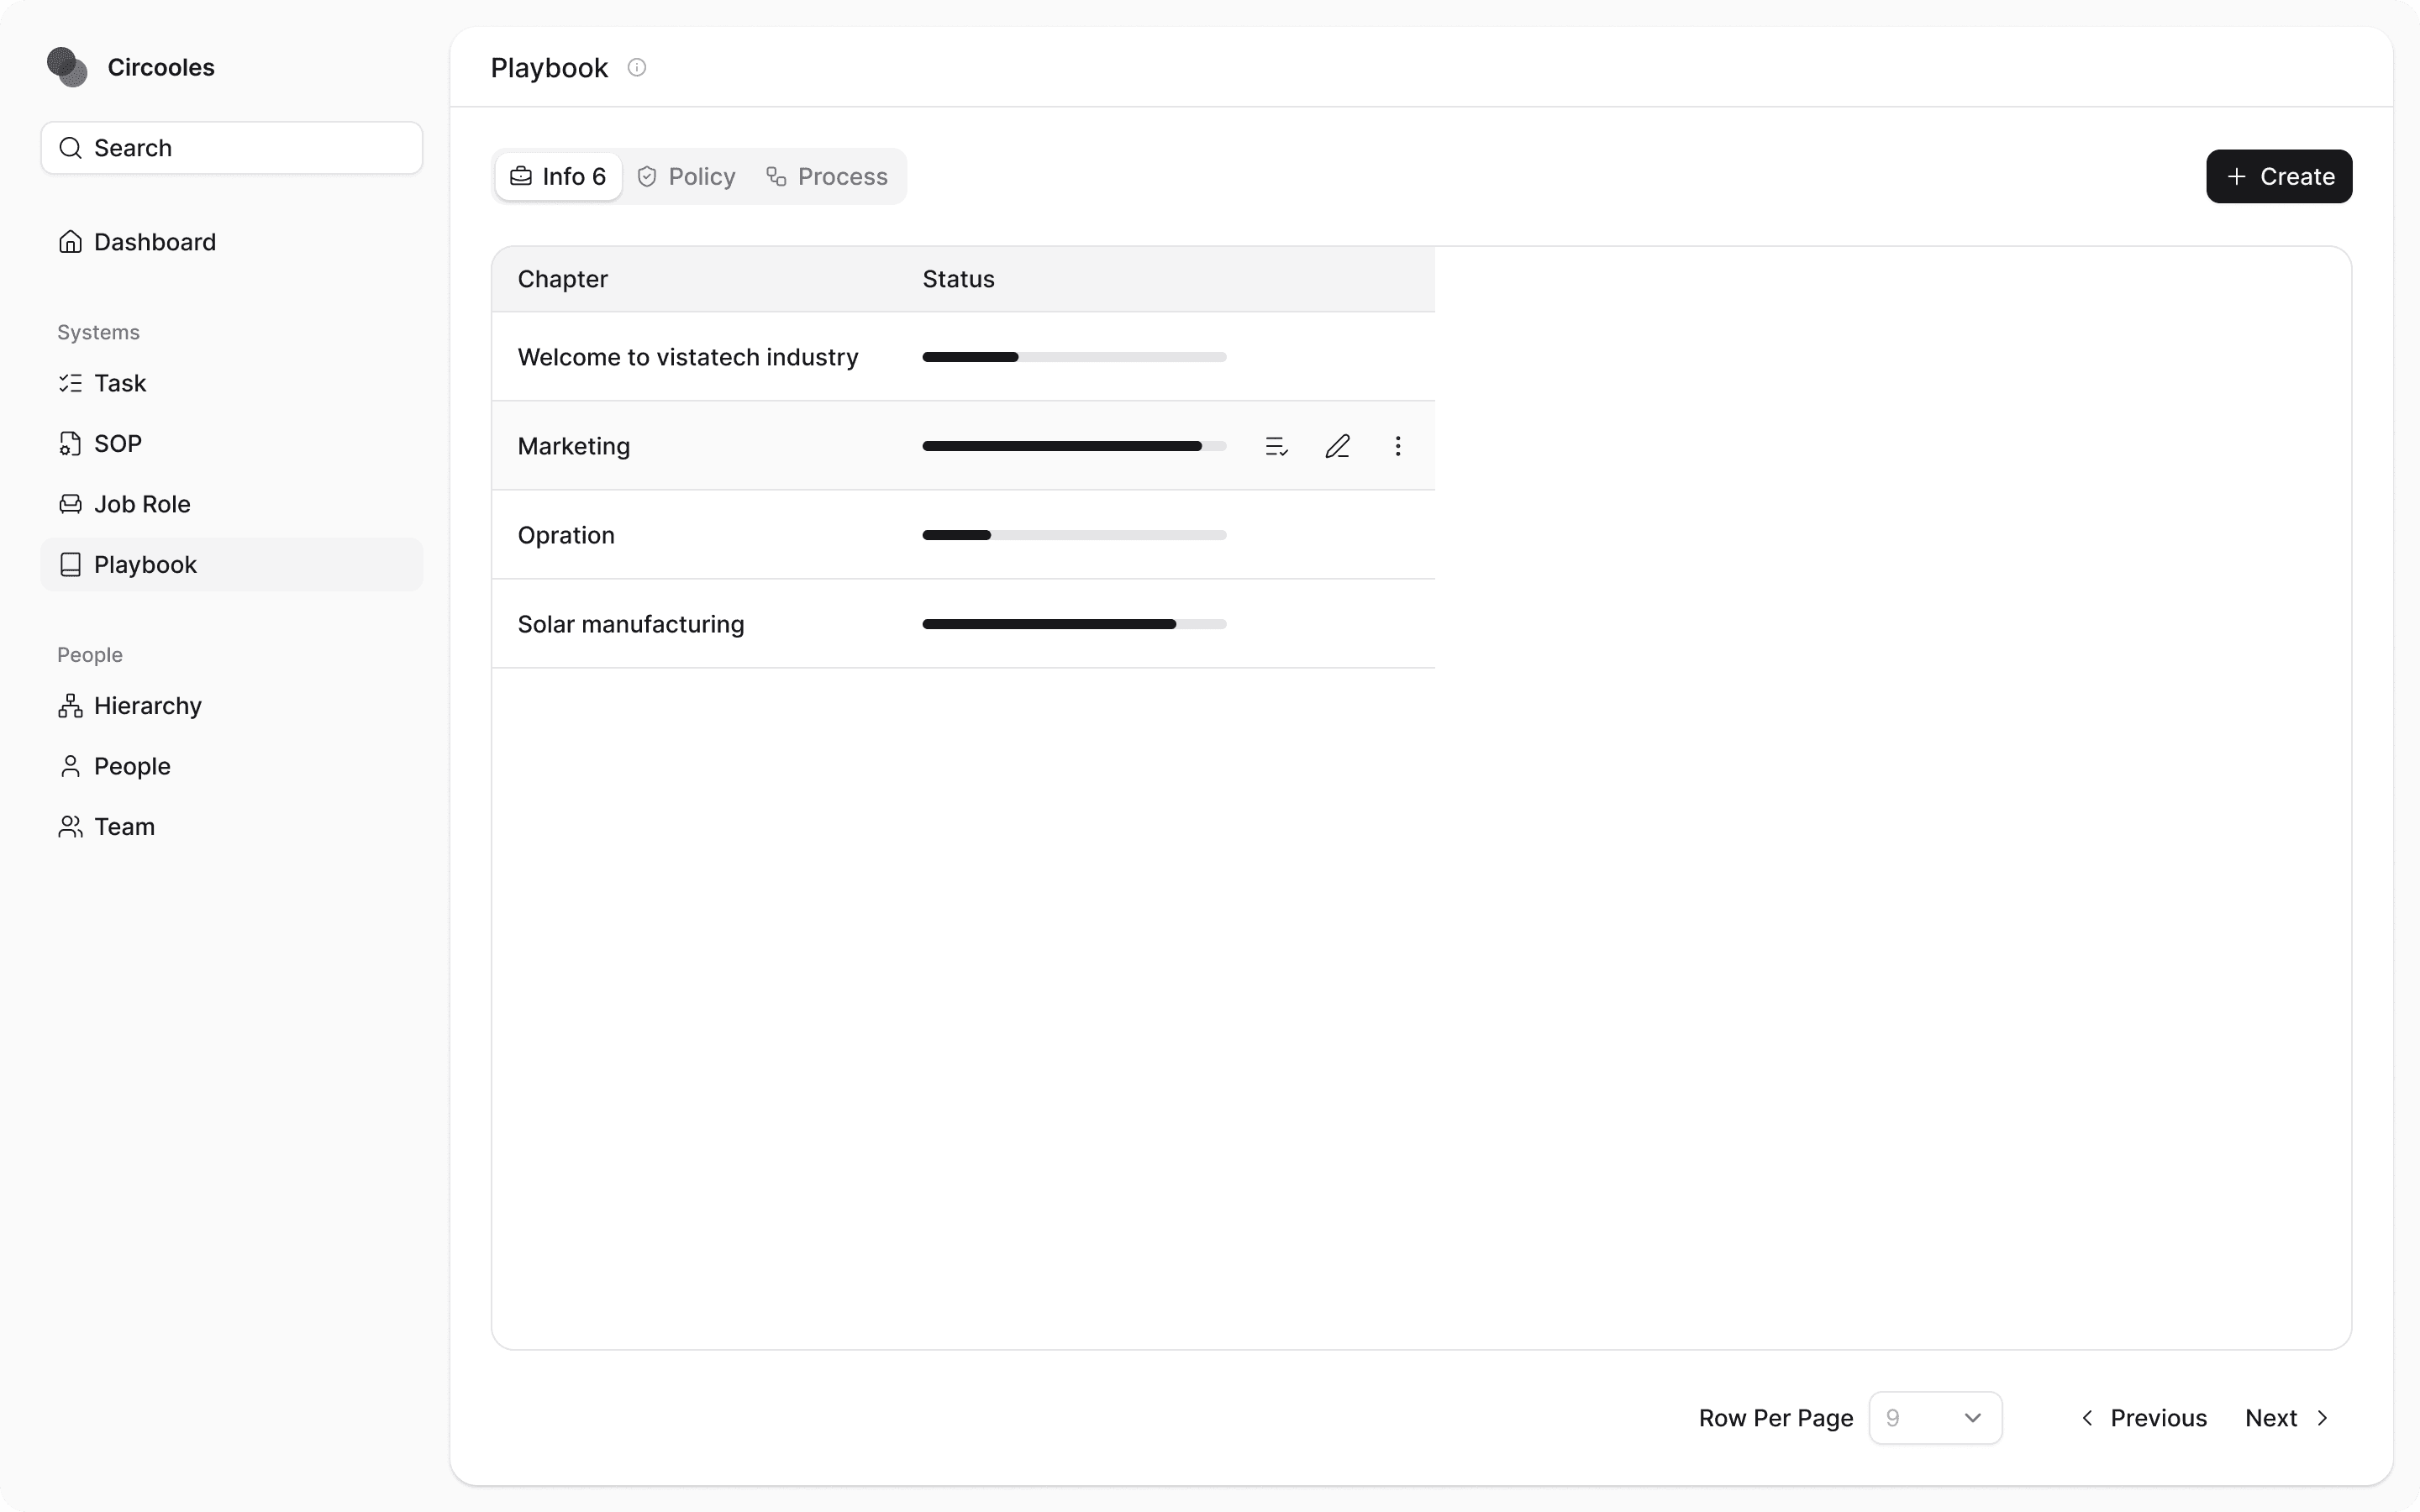Edit Marketing chapter with pencil icon
2420x1512 pixels.
1338,446
